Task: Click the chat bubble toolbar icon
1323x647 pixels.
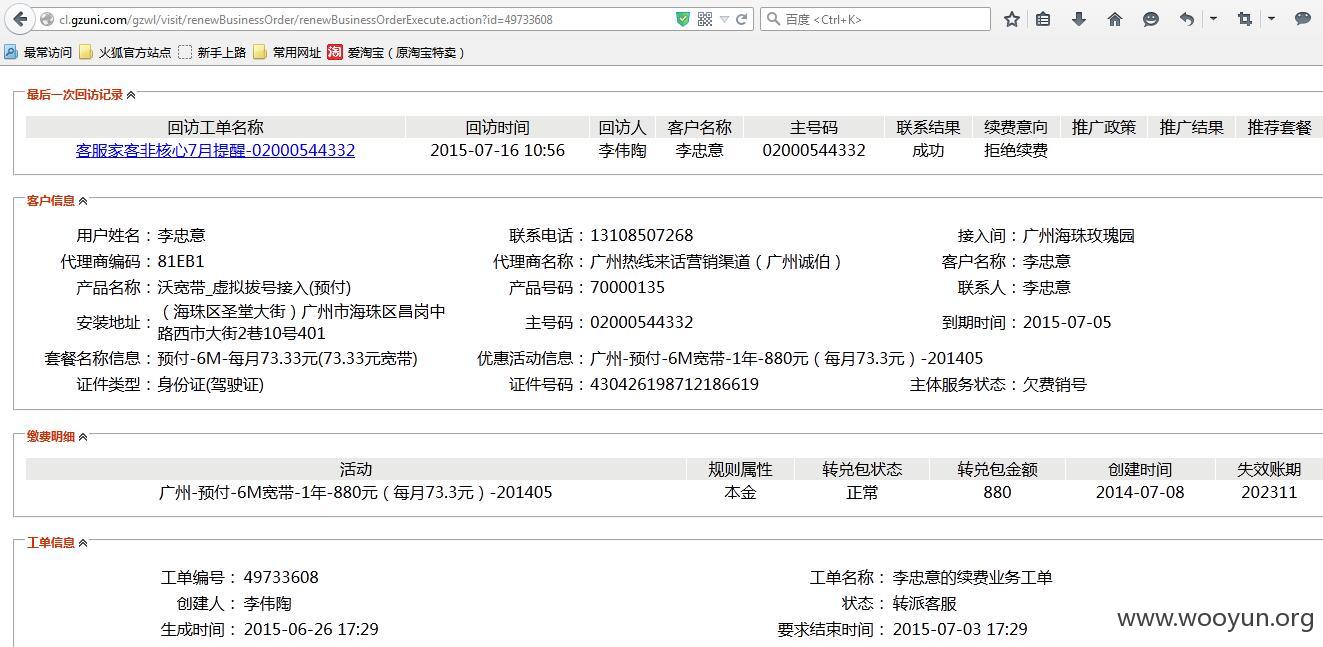Action: [1303, 19]
